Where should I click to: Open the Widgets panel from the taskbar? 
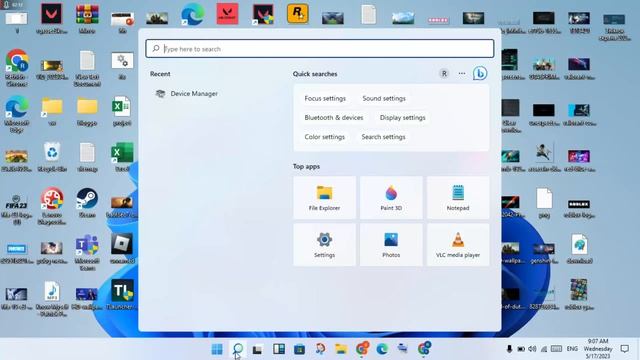pos(279,349)
